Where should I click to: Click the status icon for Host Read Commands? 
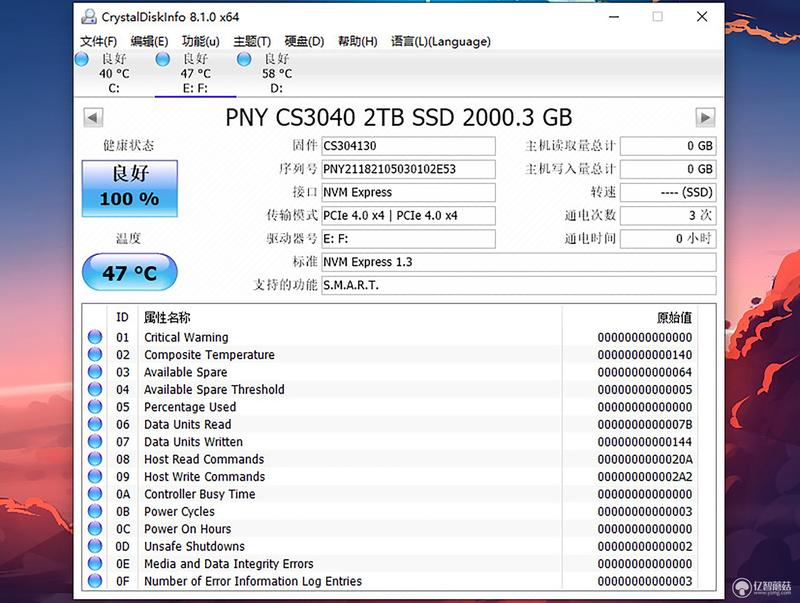[x=95, y=459]
